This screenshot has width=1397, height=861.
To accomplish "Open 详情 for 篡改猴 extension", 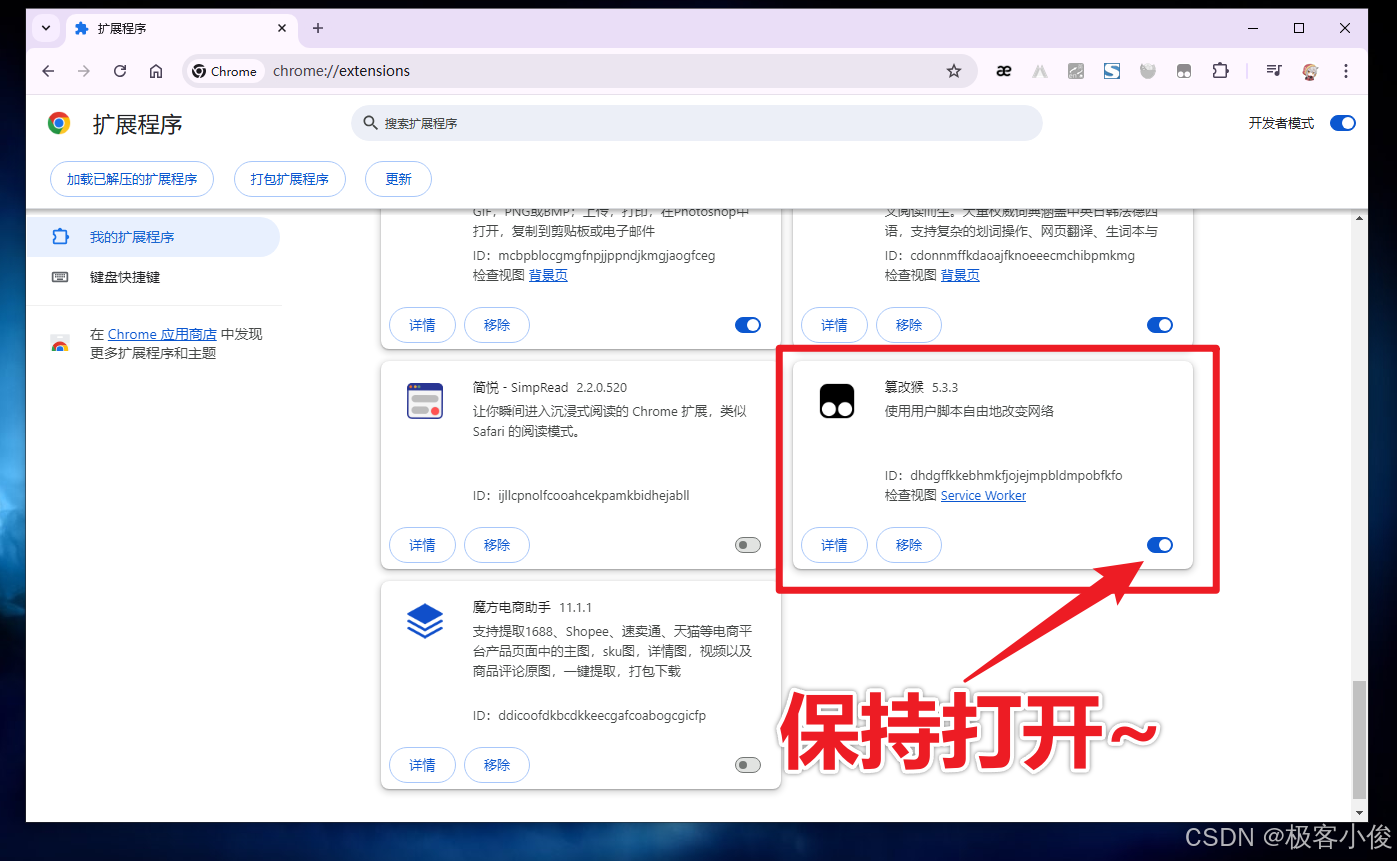I will (834, 545).
